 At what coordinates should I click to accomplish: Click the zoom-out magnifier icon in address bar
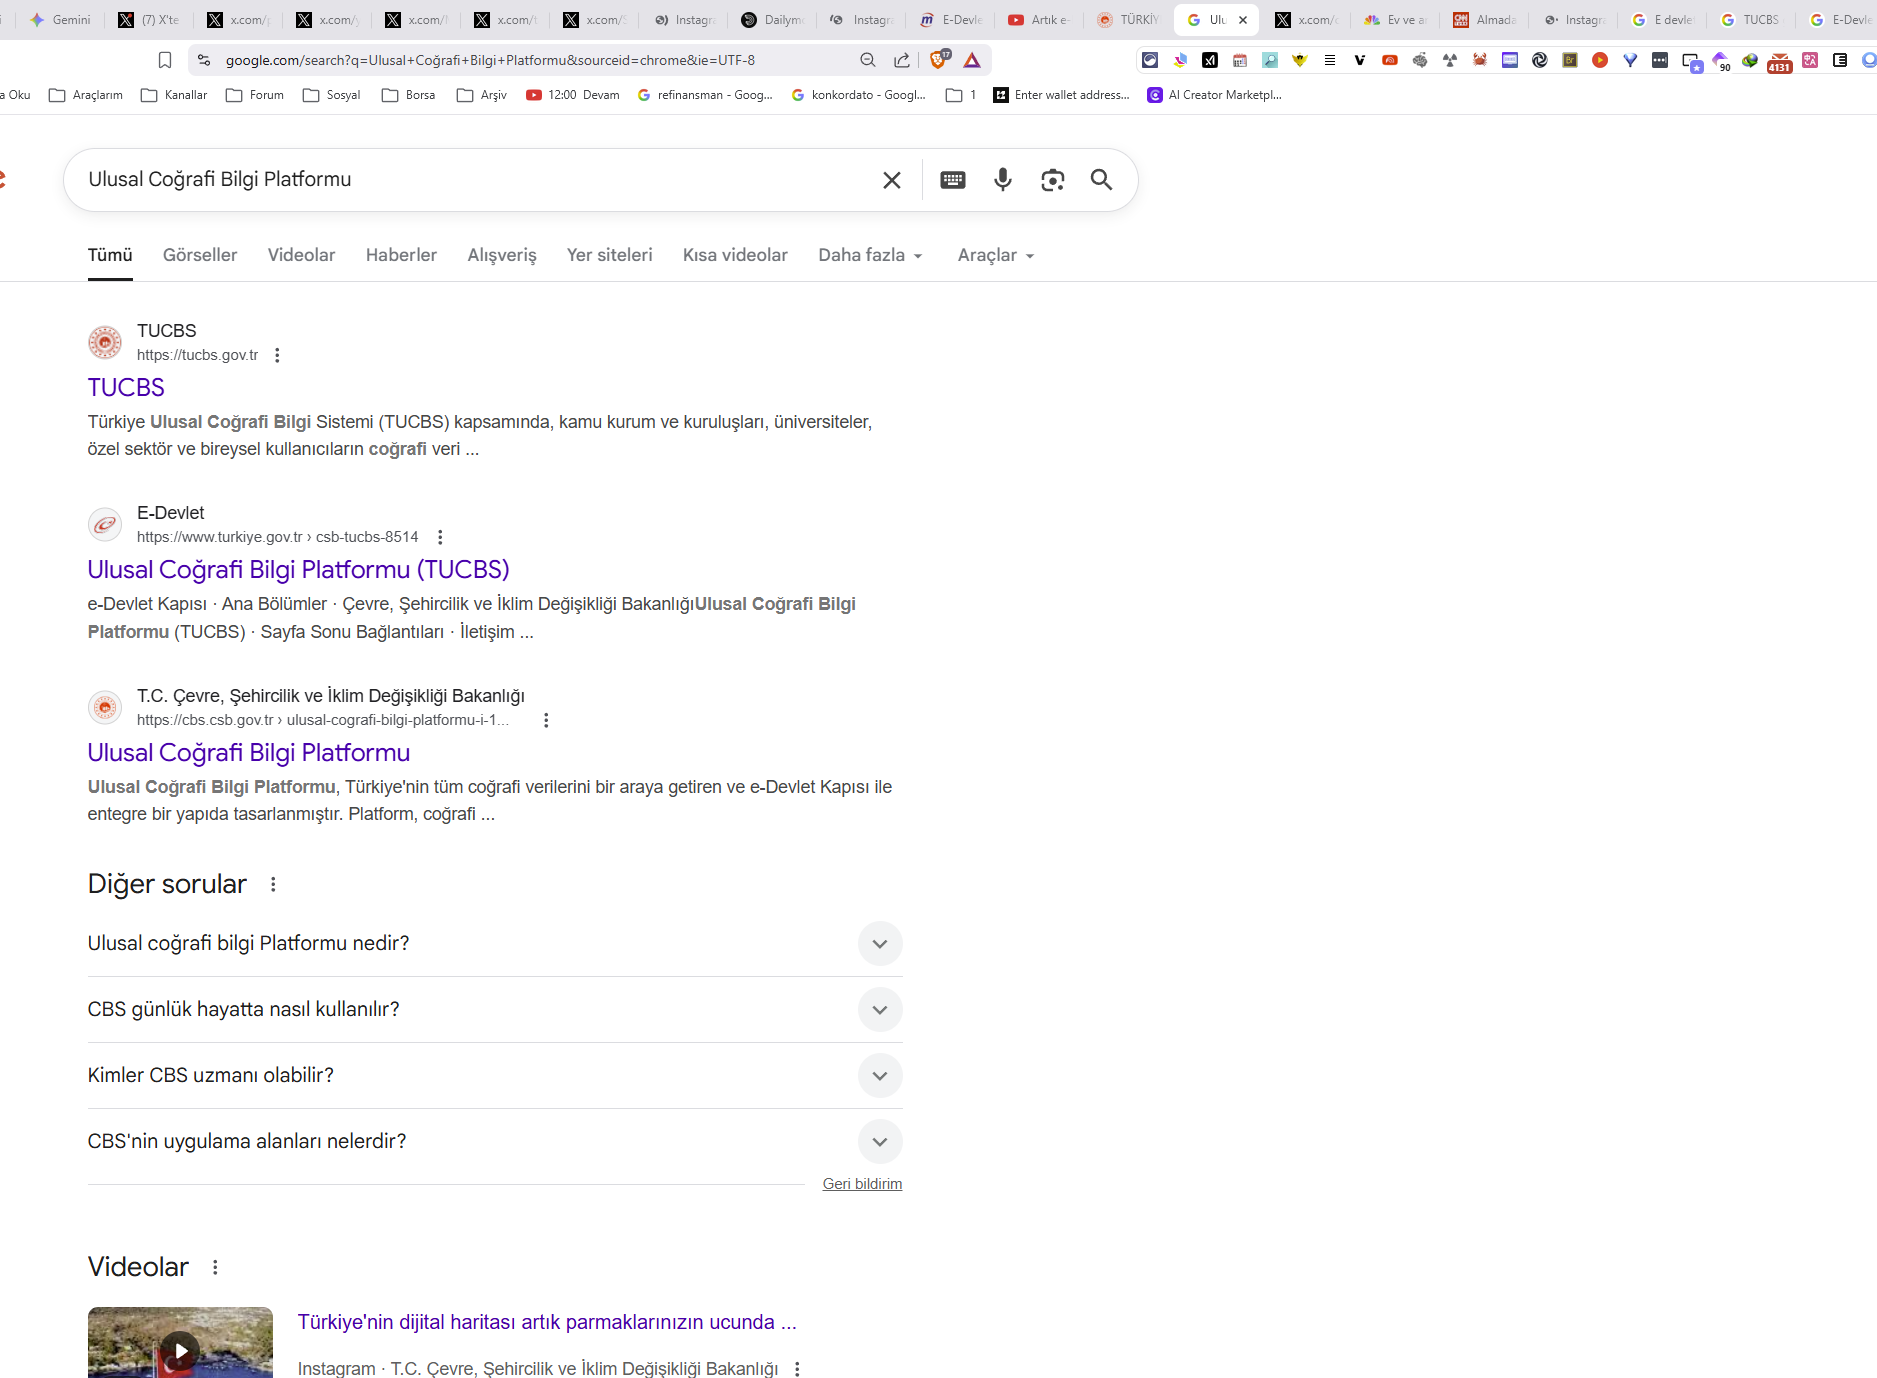(x=868, y=60)
